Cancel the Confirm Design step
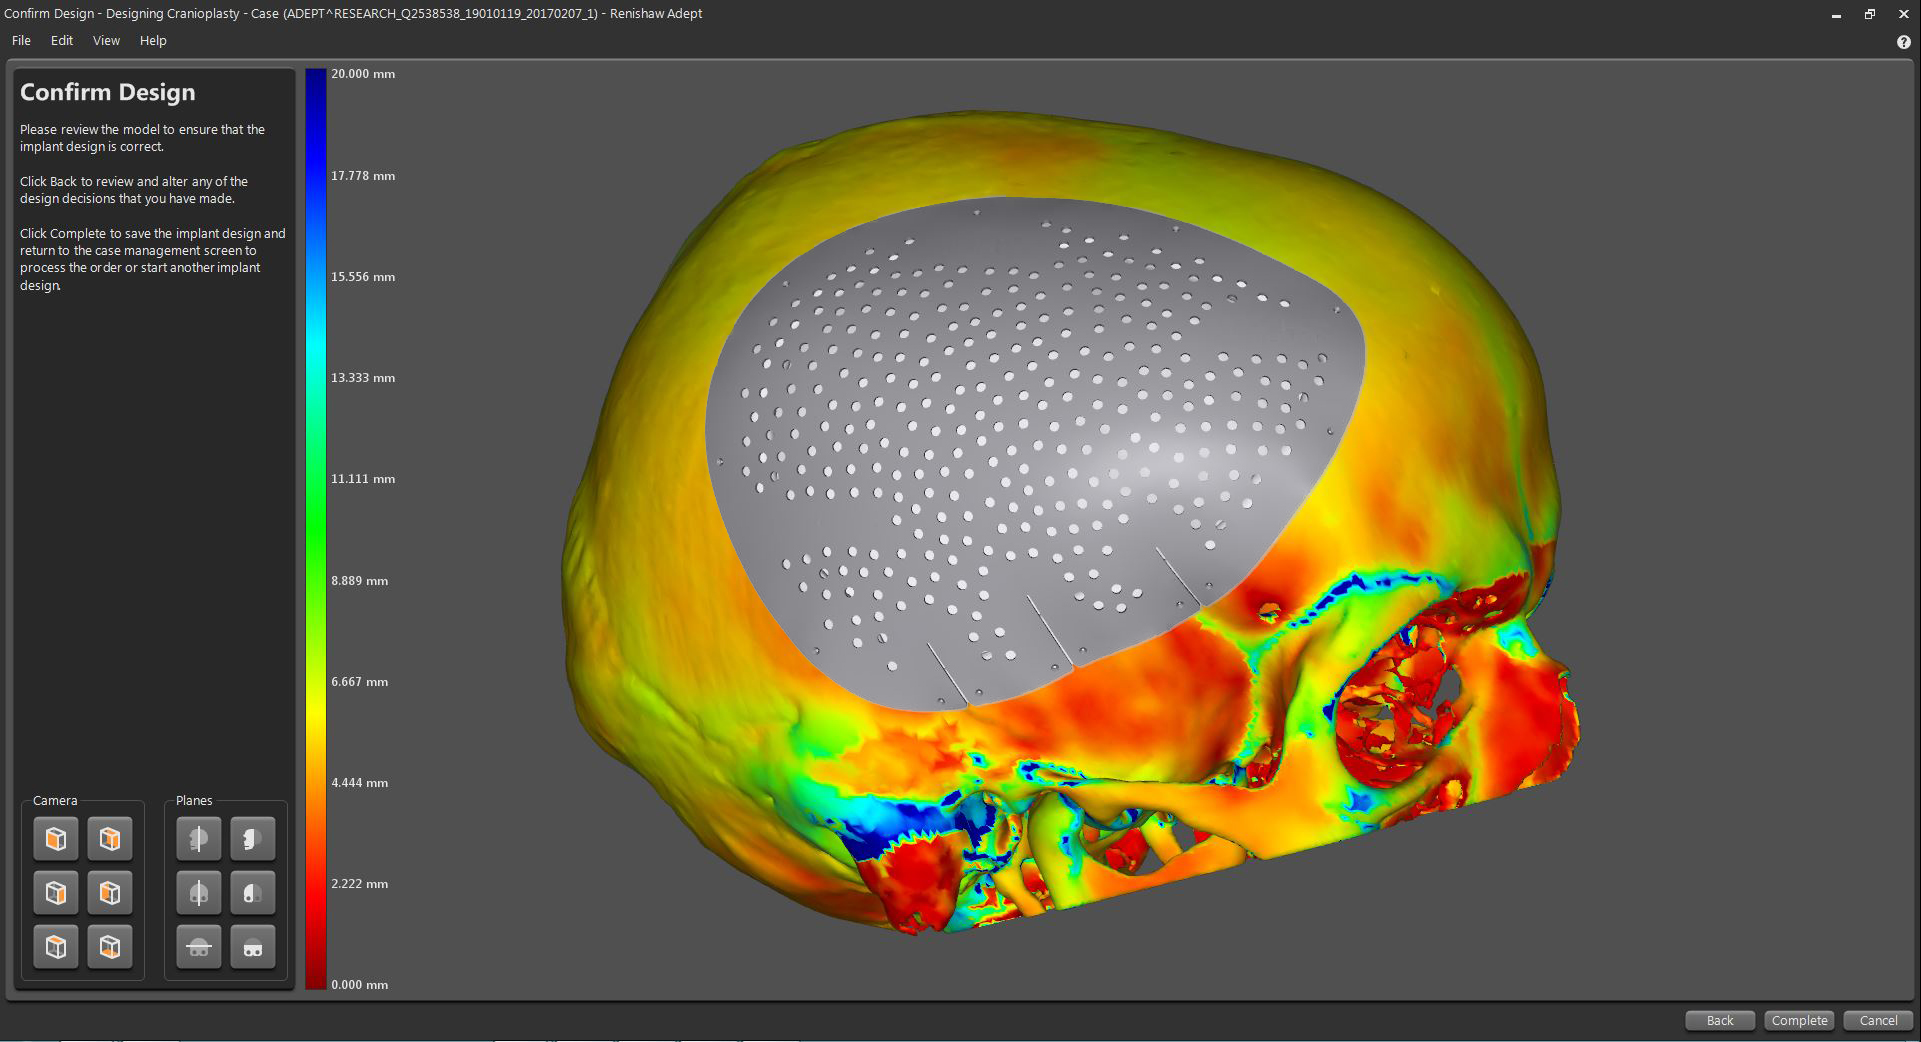 pos(1877,1020)
